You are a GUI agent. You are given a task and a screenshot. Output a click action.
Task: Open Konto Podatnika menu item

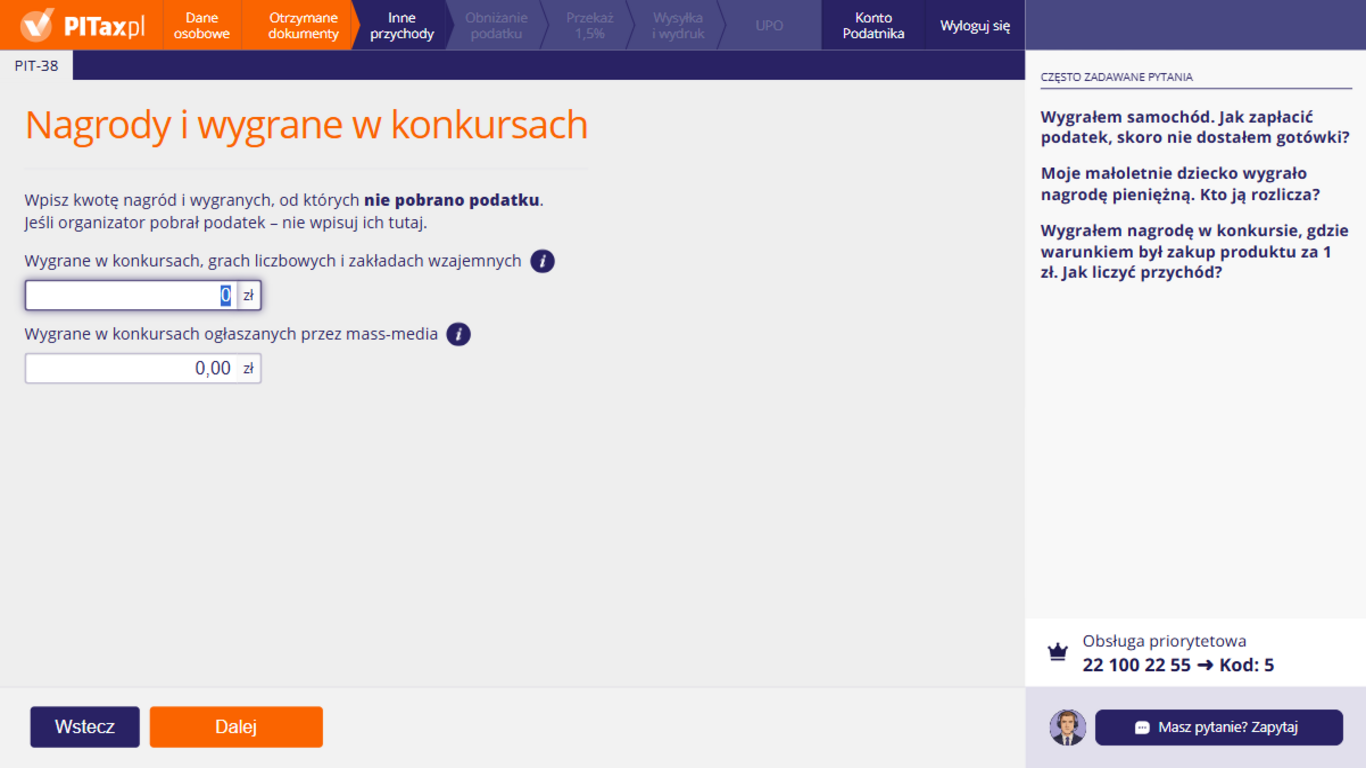[x=873, y=26]
